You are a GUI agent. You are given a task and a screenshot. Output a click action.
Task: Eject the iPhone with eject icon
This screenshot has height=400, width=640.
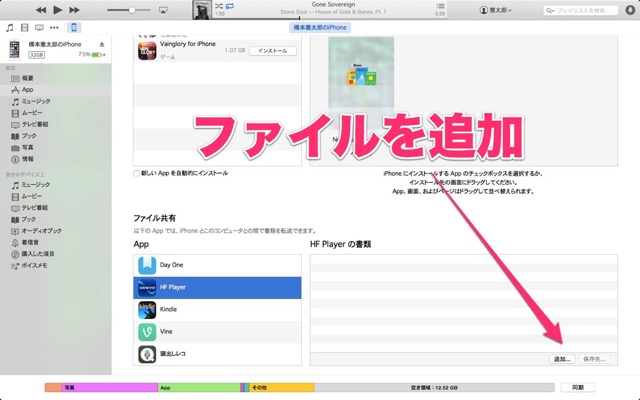point(102,44)
